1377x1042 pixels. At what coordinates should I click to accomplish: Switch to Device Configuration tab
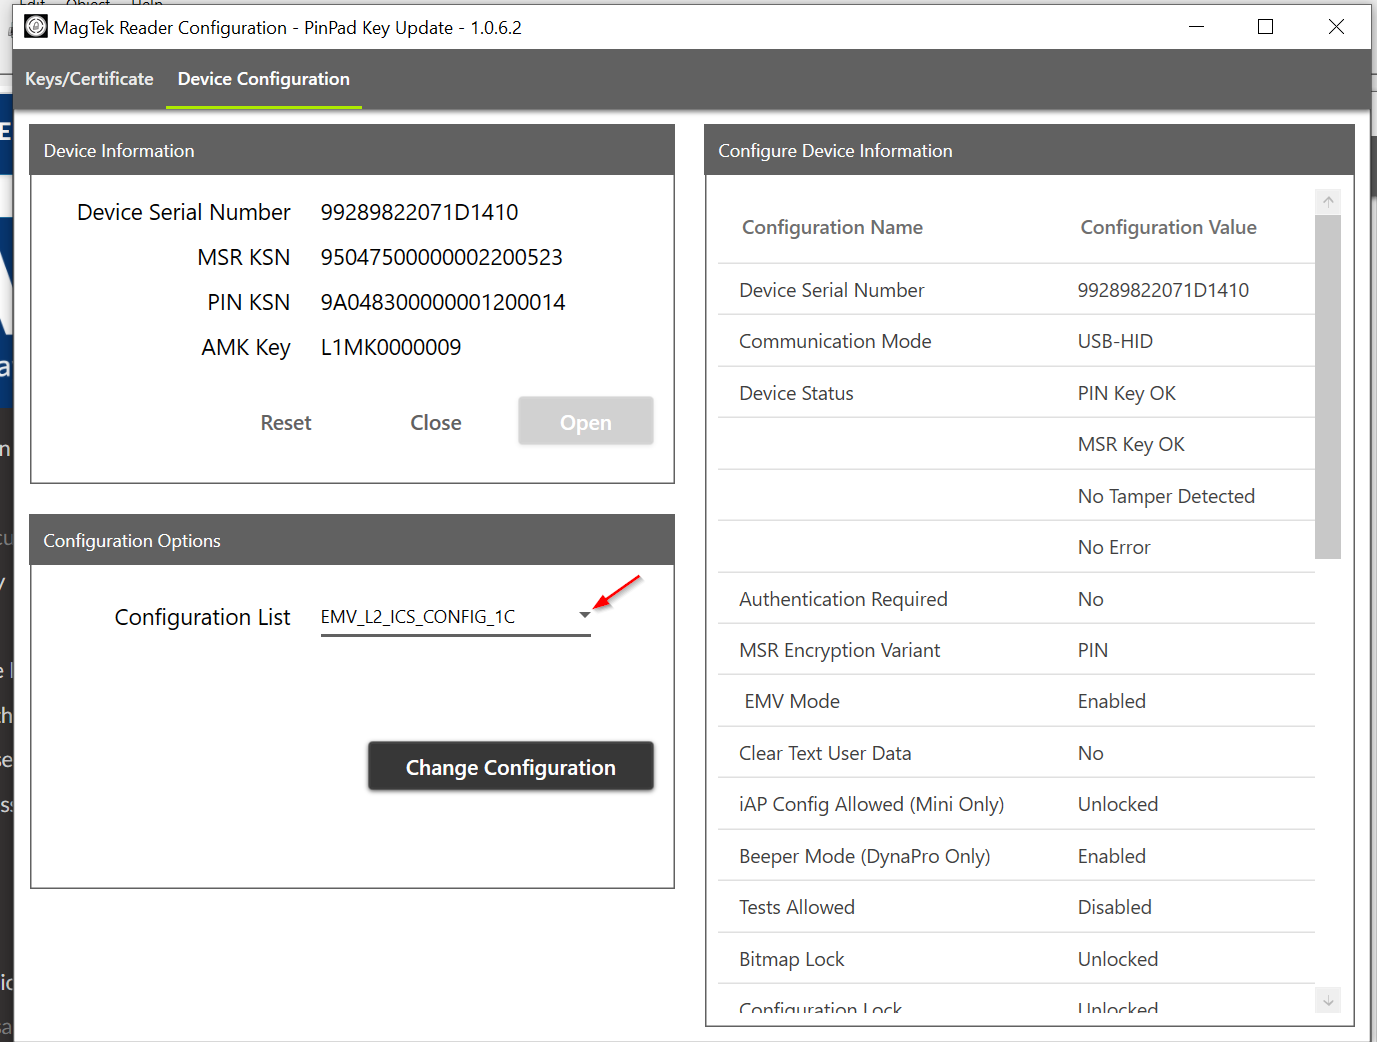point(264,79)
